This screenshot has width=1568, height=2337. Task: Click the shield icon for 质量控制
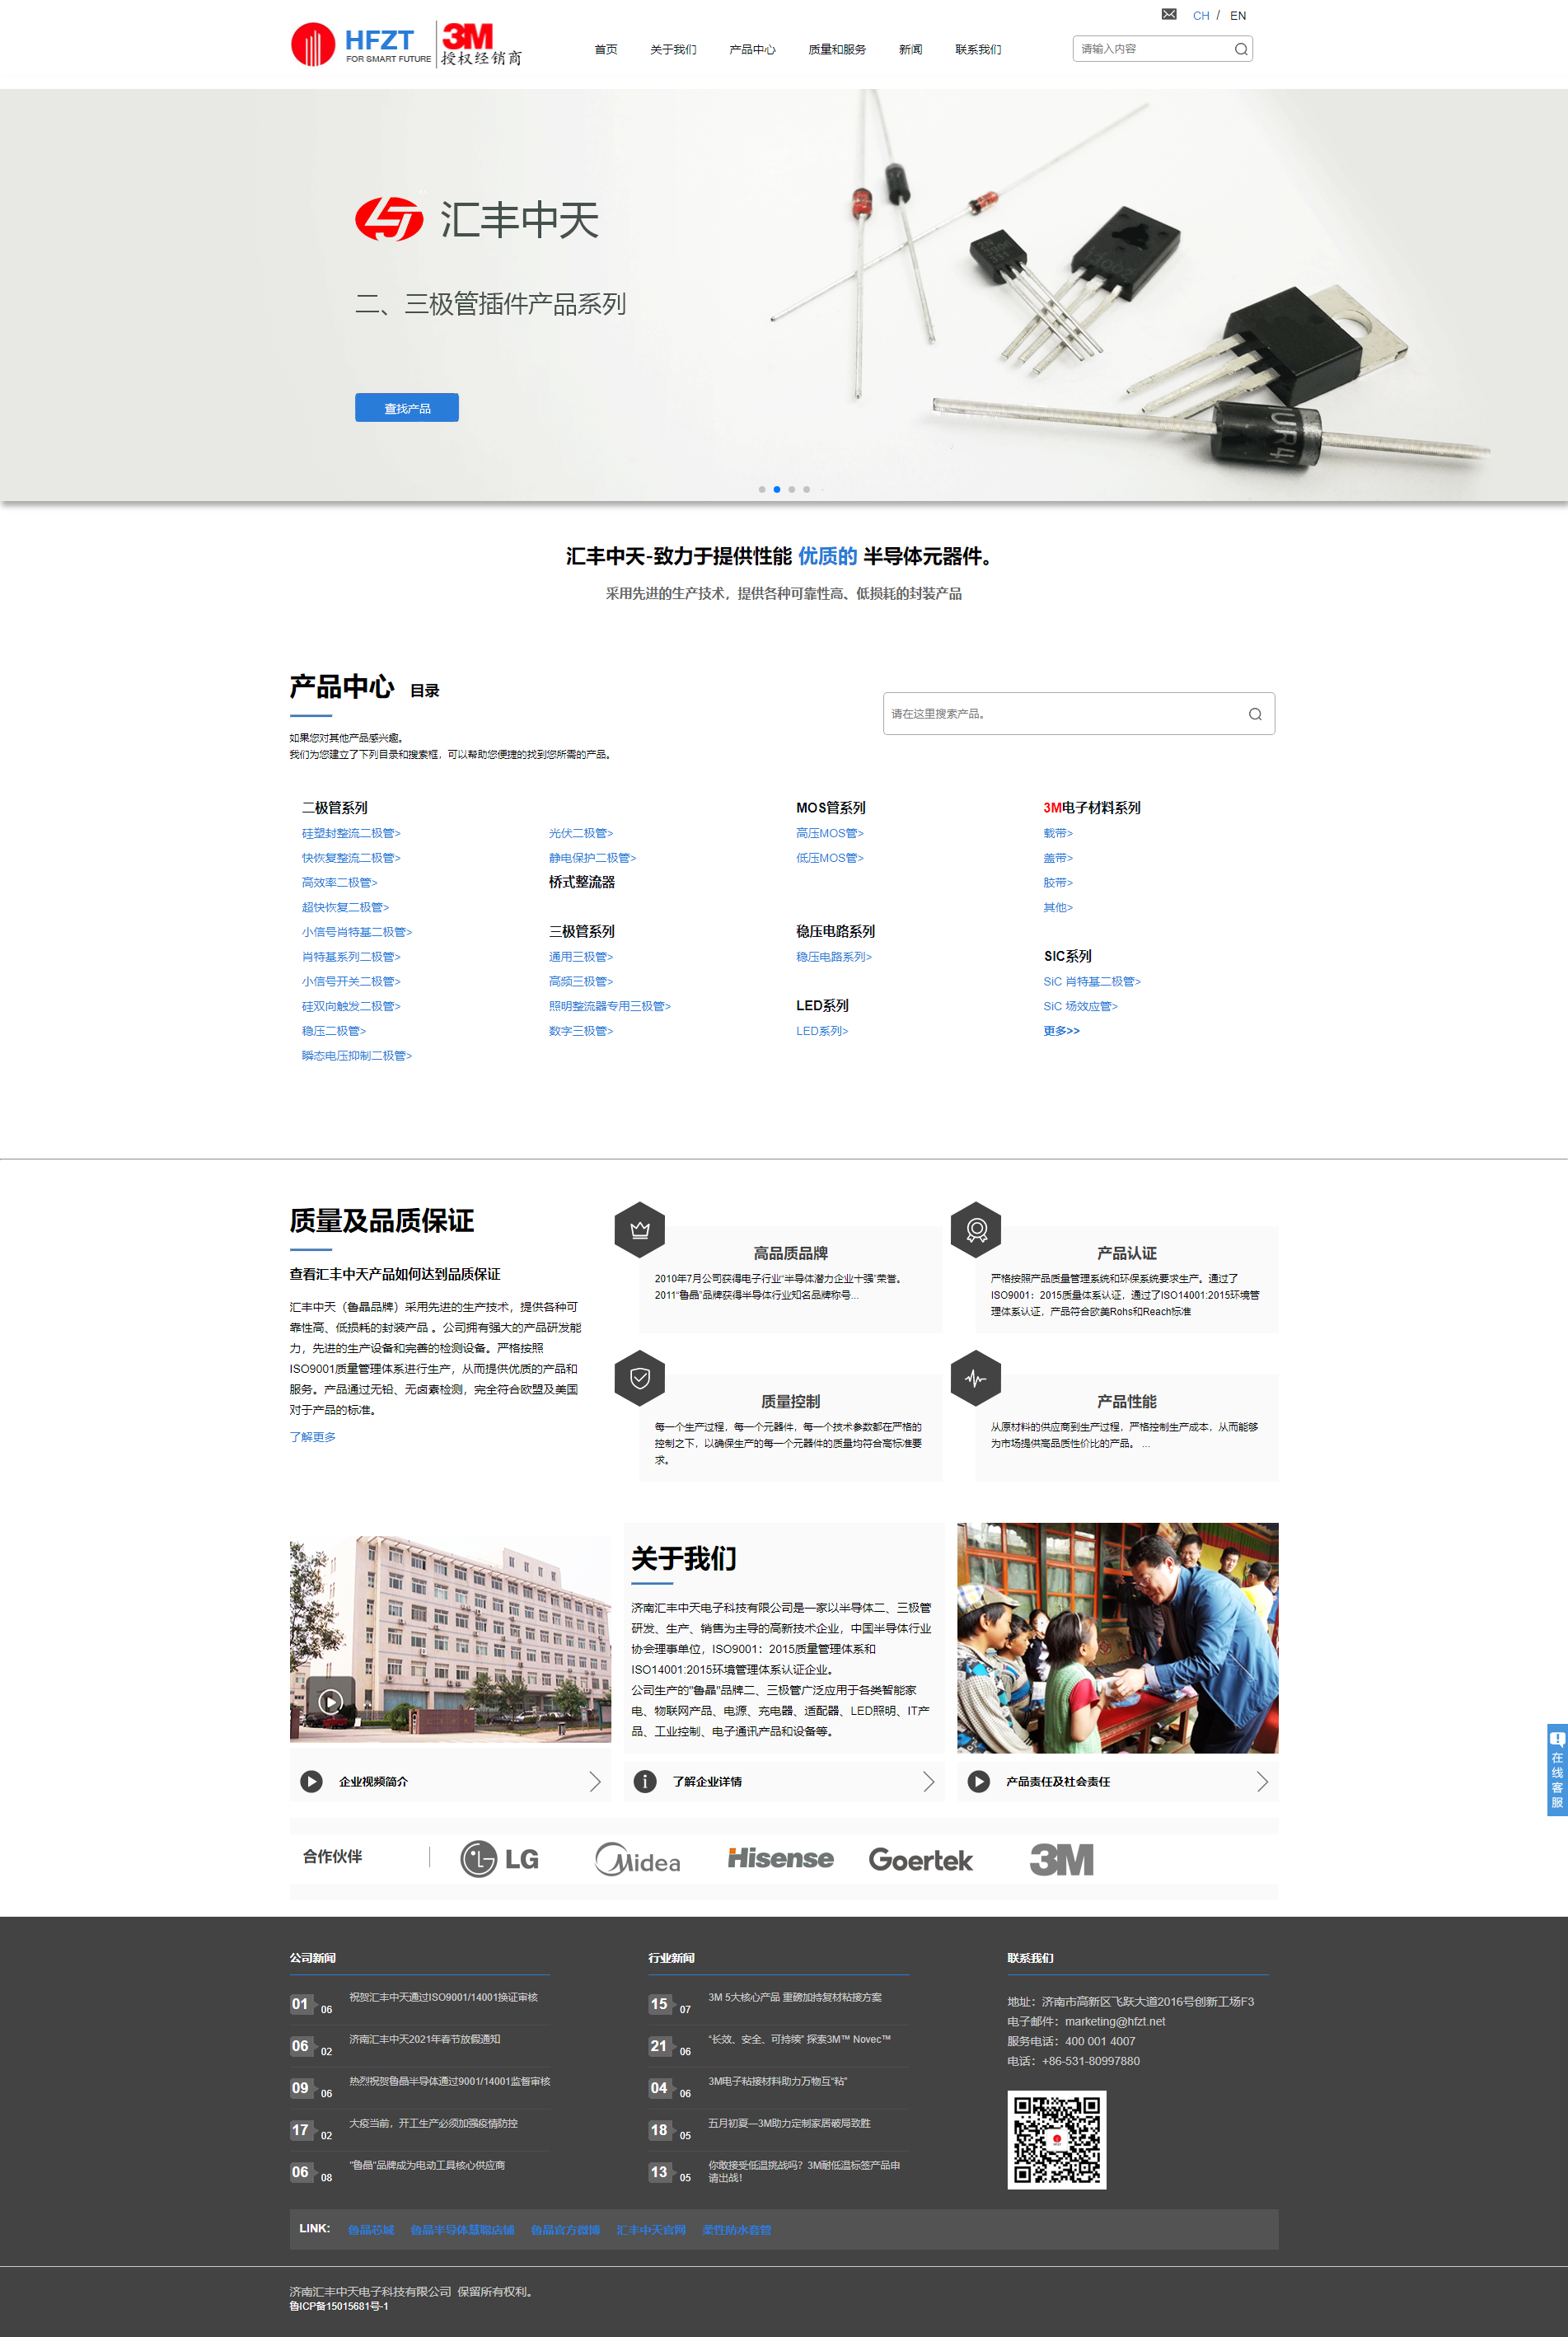coord(640,1378)
